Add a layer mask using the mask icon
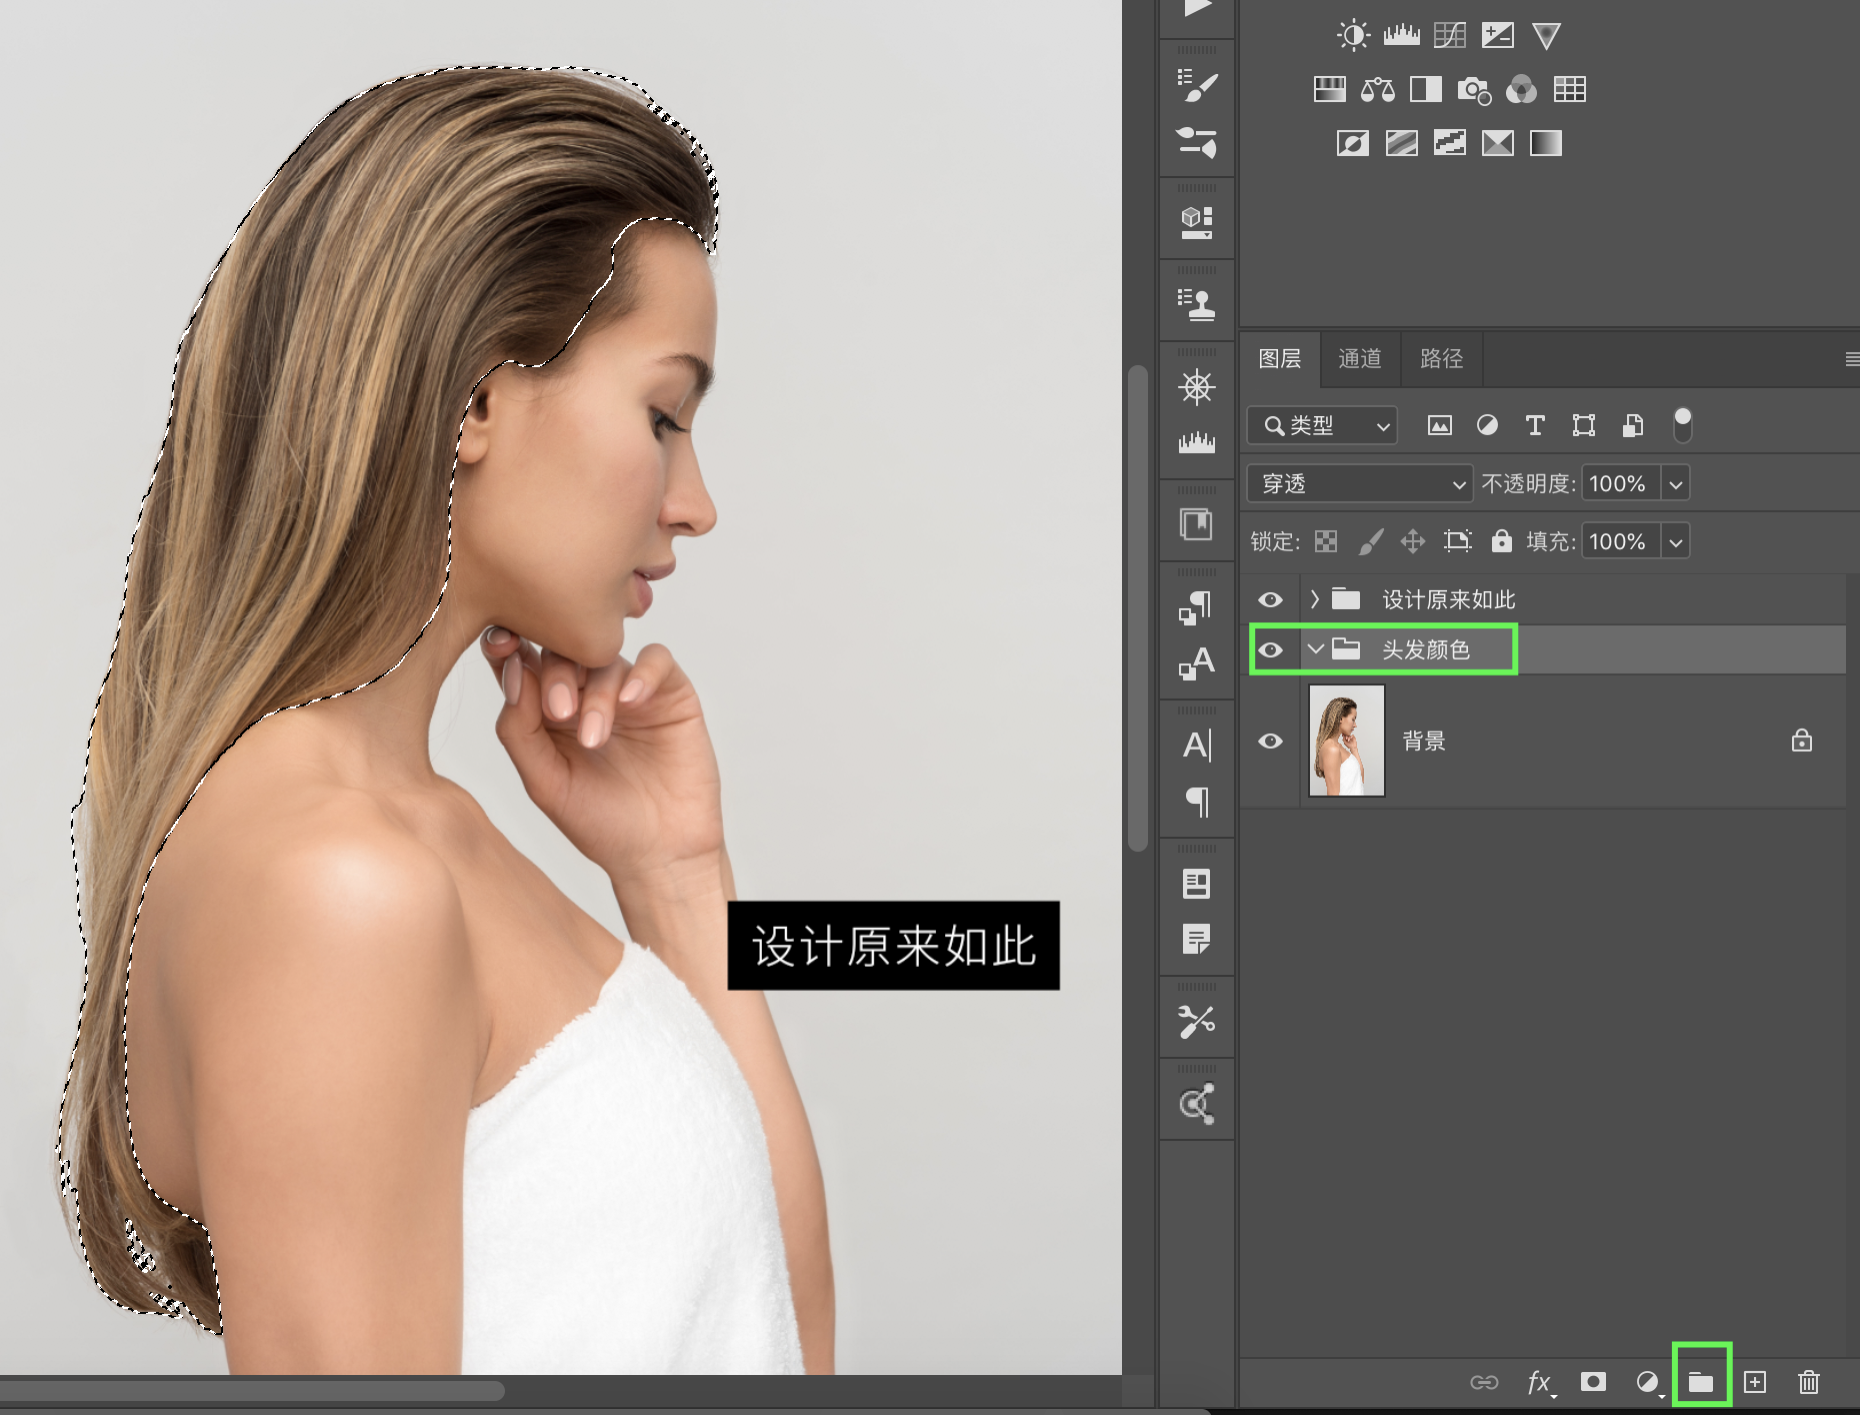Image resolution: width=1860 pixels, height=1415 pixels. pos(1593,1382)
